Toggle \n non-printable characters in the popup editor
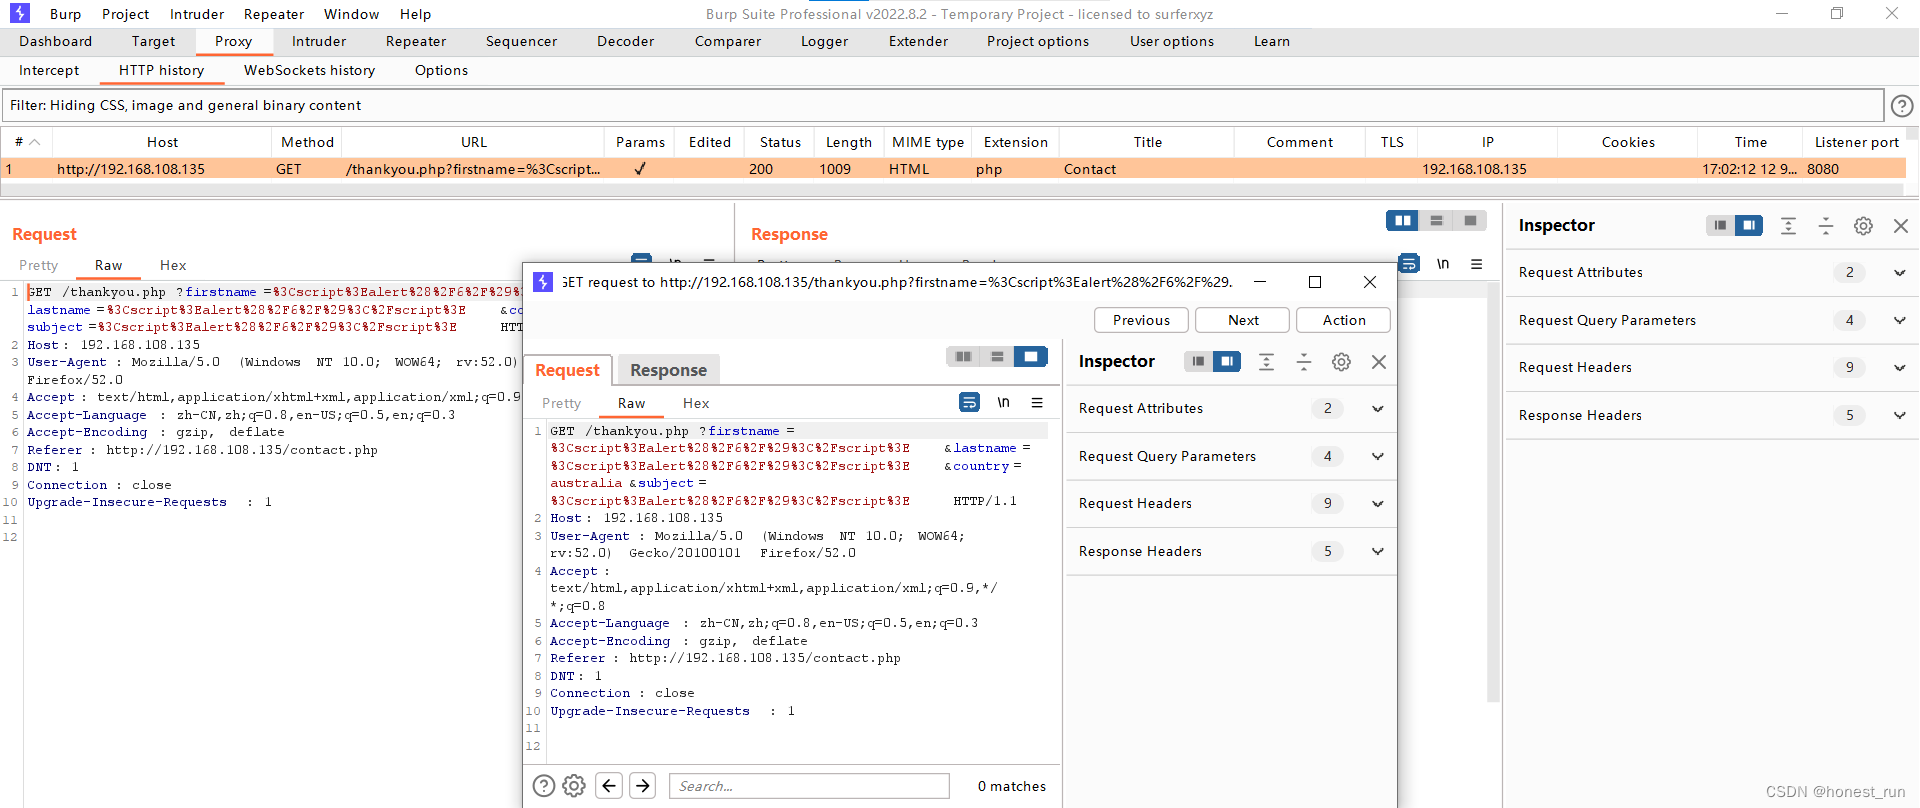Screen dimensions: 1920x808 1003,402
